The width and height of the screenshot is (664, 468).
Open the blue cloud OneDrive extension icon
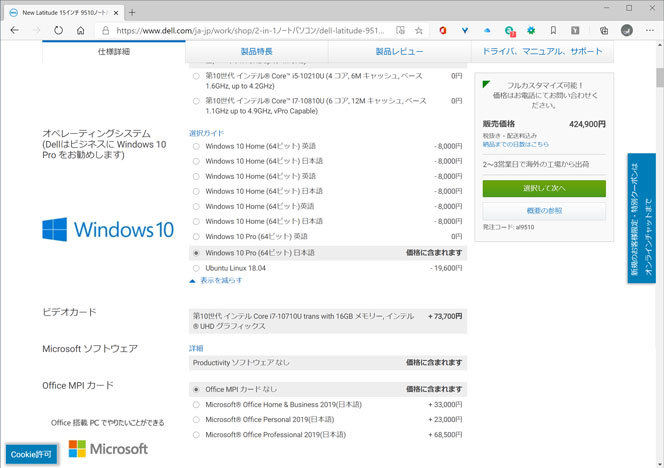[487, 30]
